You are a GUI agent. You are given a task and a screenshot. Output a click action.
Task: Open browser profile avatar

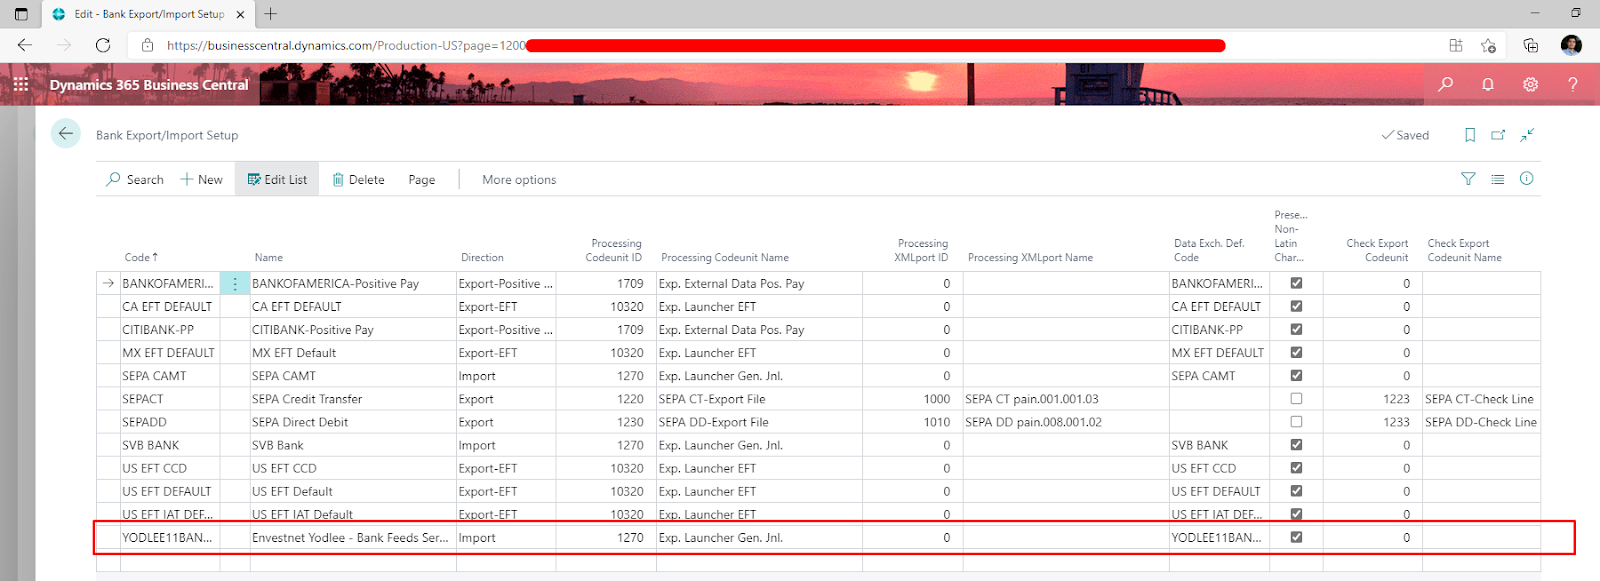pyautogui.click(x=1571, y=45)
